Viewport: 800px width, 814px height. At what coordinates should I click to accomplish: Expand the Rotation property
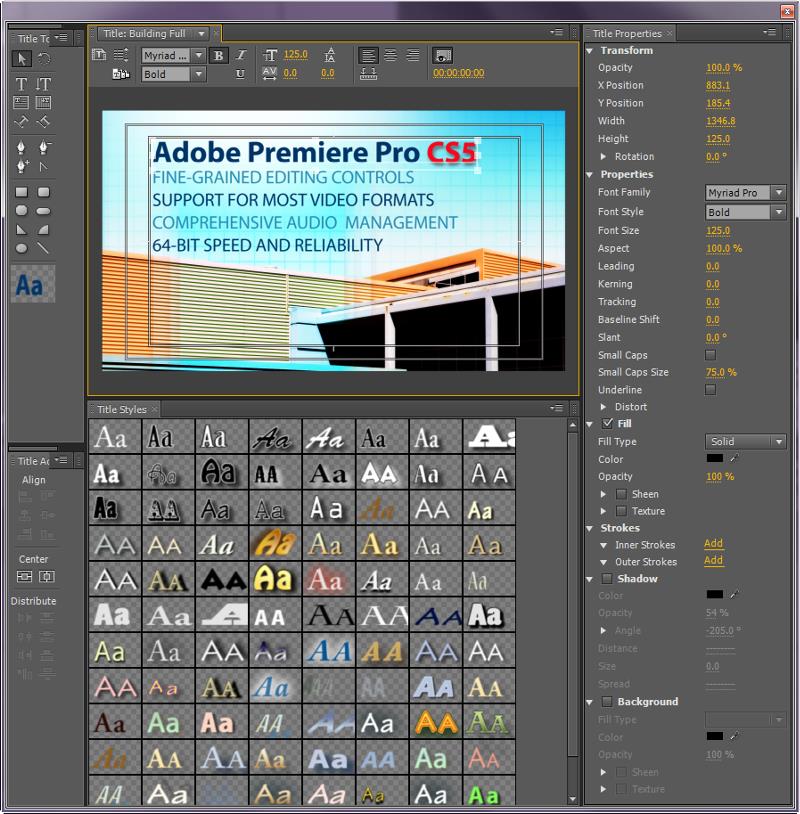click(x=603, y=156)
